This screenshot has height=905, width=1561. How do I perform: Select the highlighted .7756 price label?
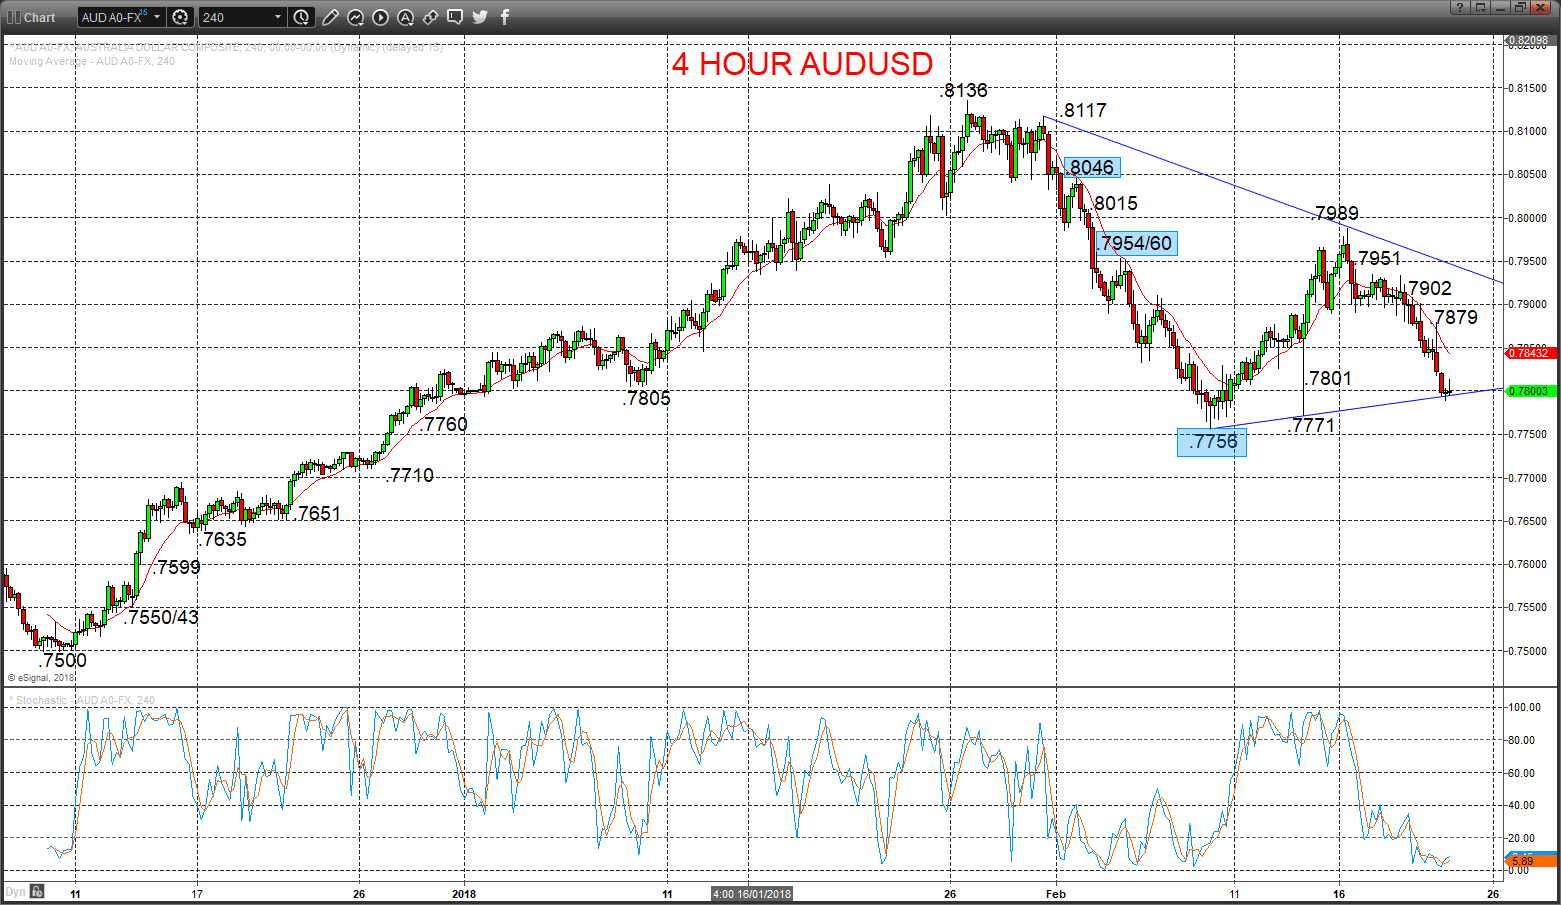coord(1212,442)
